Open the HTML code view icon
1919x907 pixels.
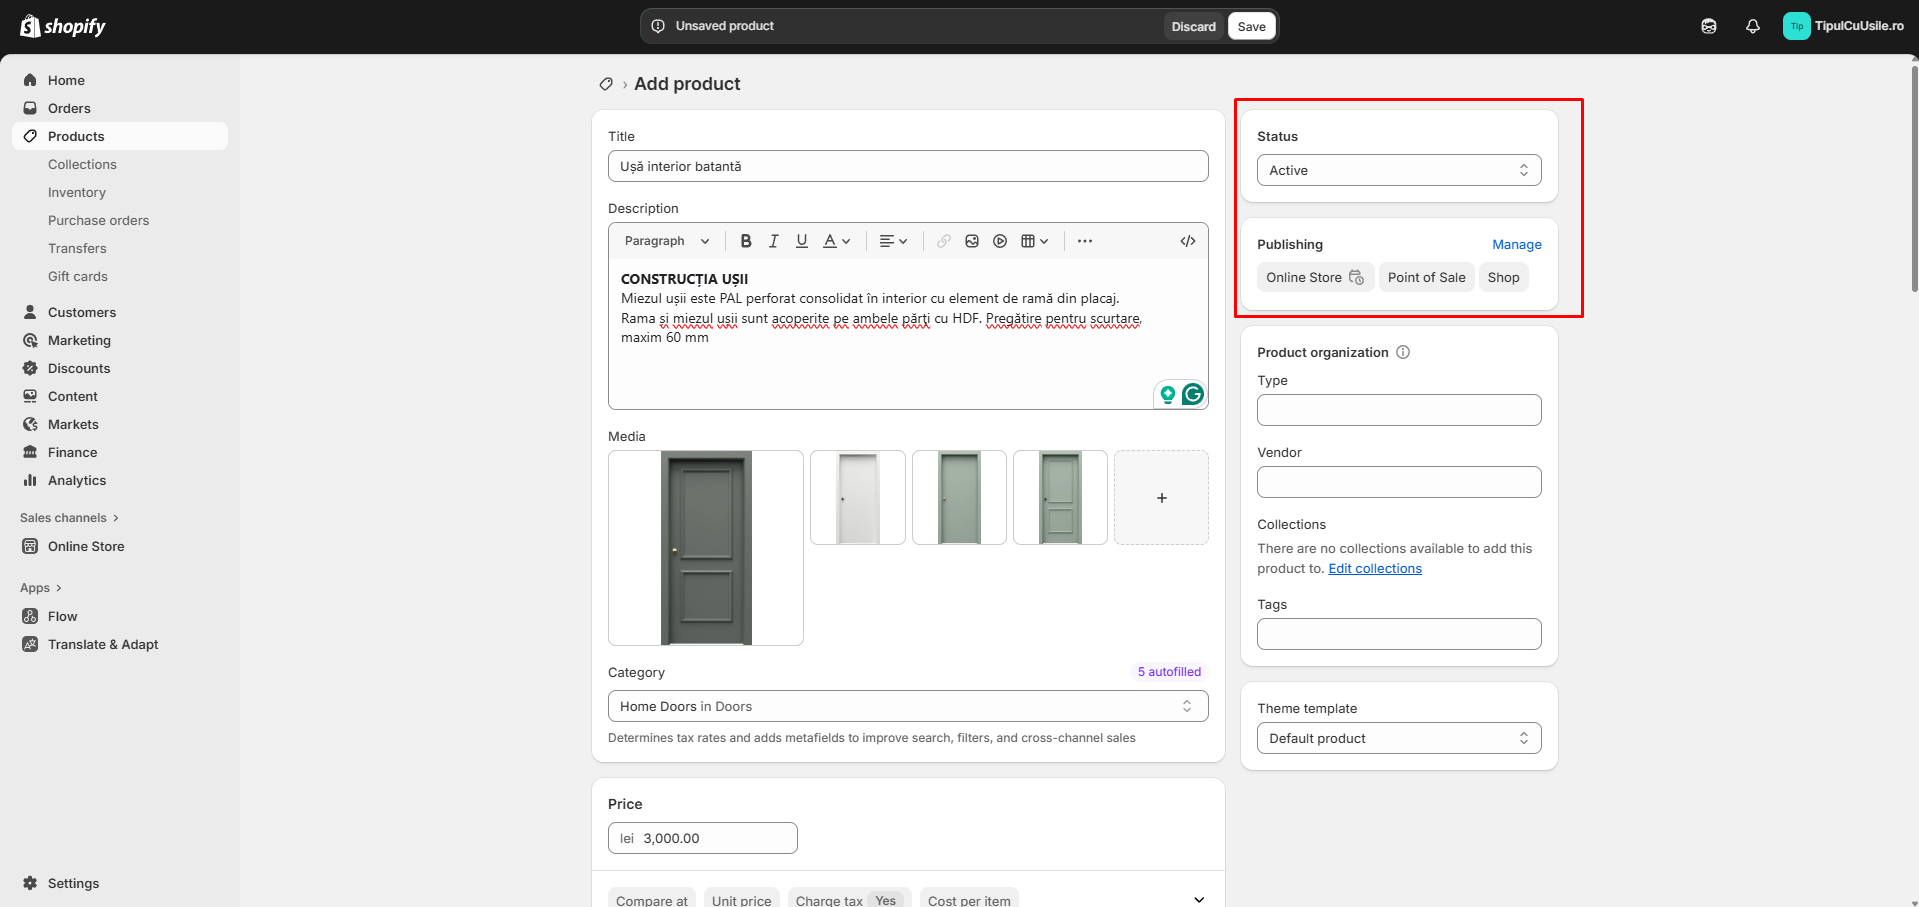[1187, 241]
